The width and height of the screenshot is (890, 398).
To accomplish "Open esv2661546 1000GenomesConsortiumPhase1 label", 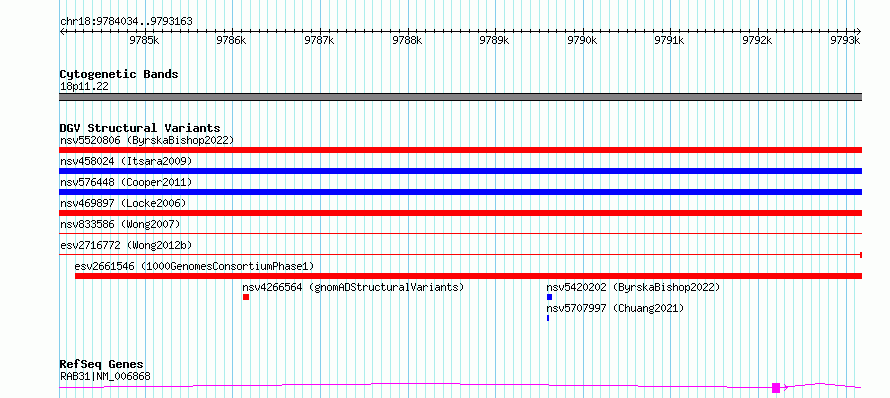I will tap(194, 266).
